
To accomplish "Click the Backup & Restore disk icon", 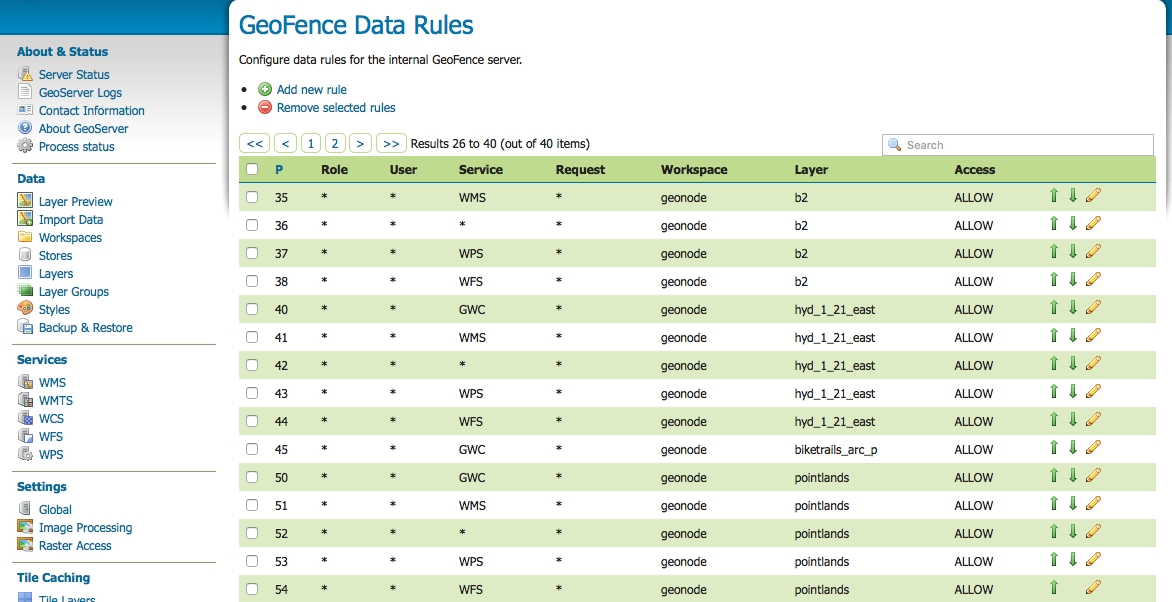I will (25, 327).
